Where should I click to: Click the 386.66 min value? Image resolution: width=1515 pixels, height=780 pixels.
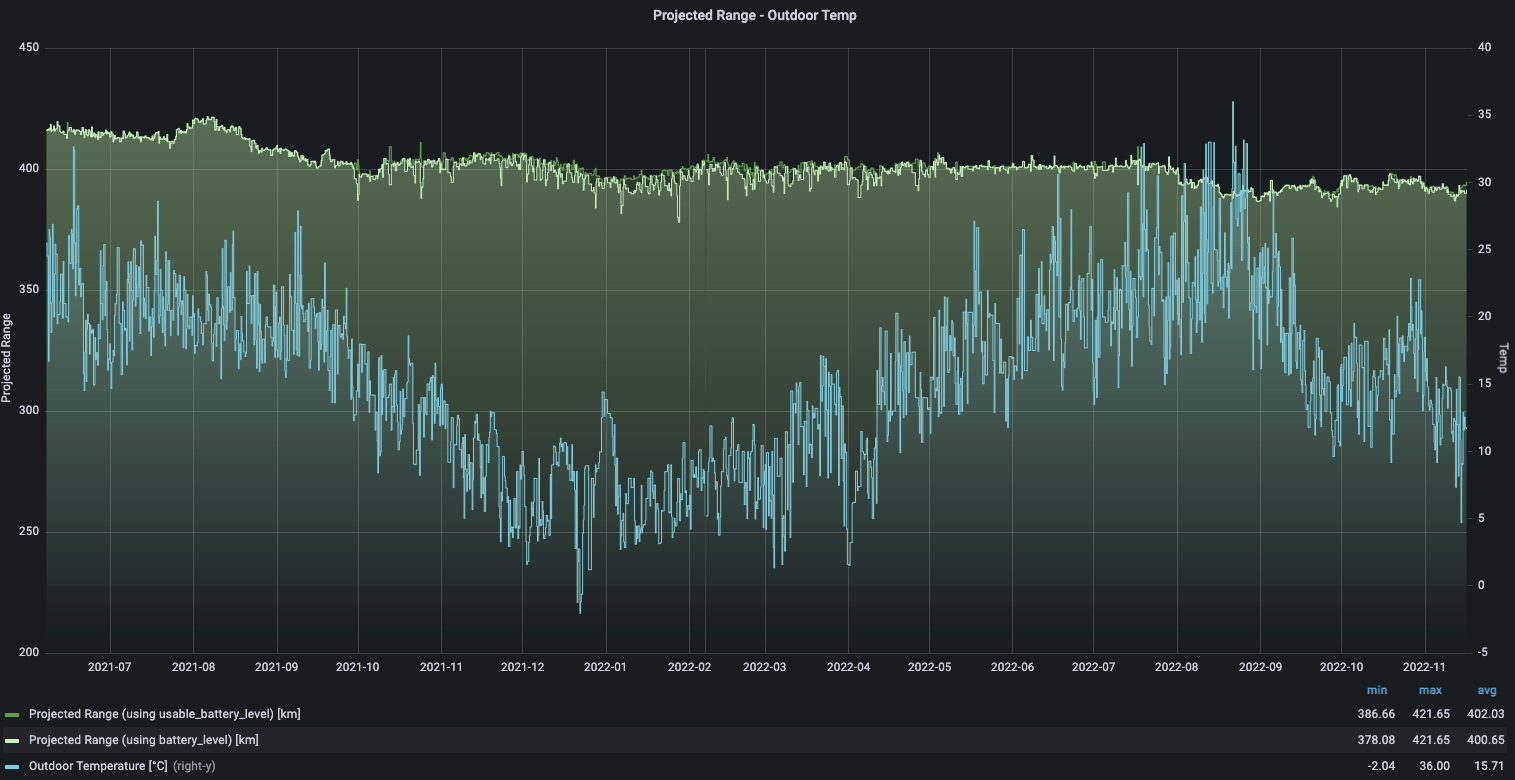[1375, 714]
